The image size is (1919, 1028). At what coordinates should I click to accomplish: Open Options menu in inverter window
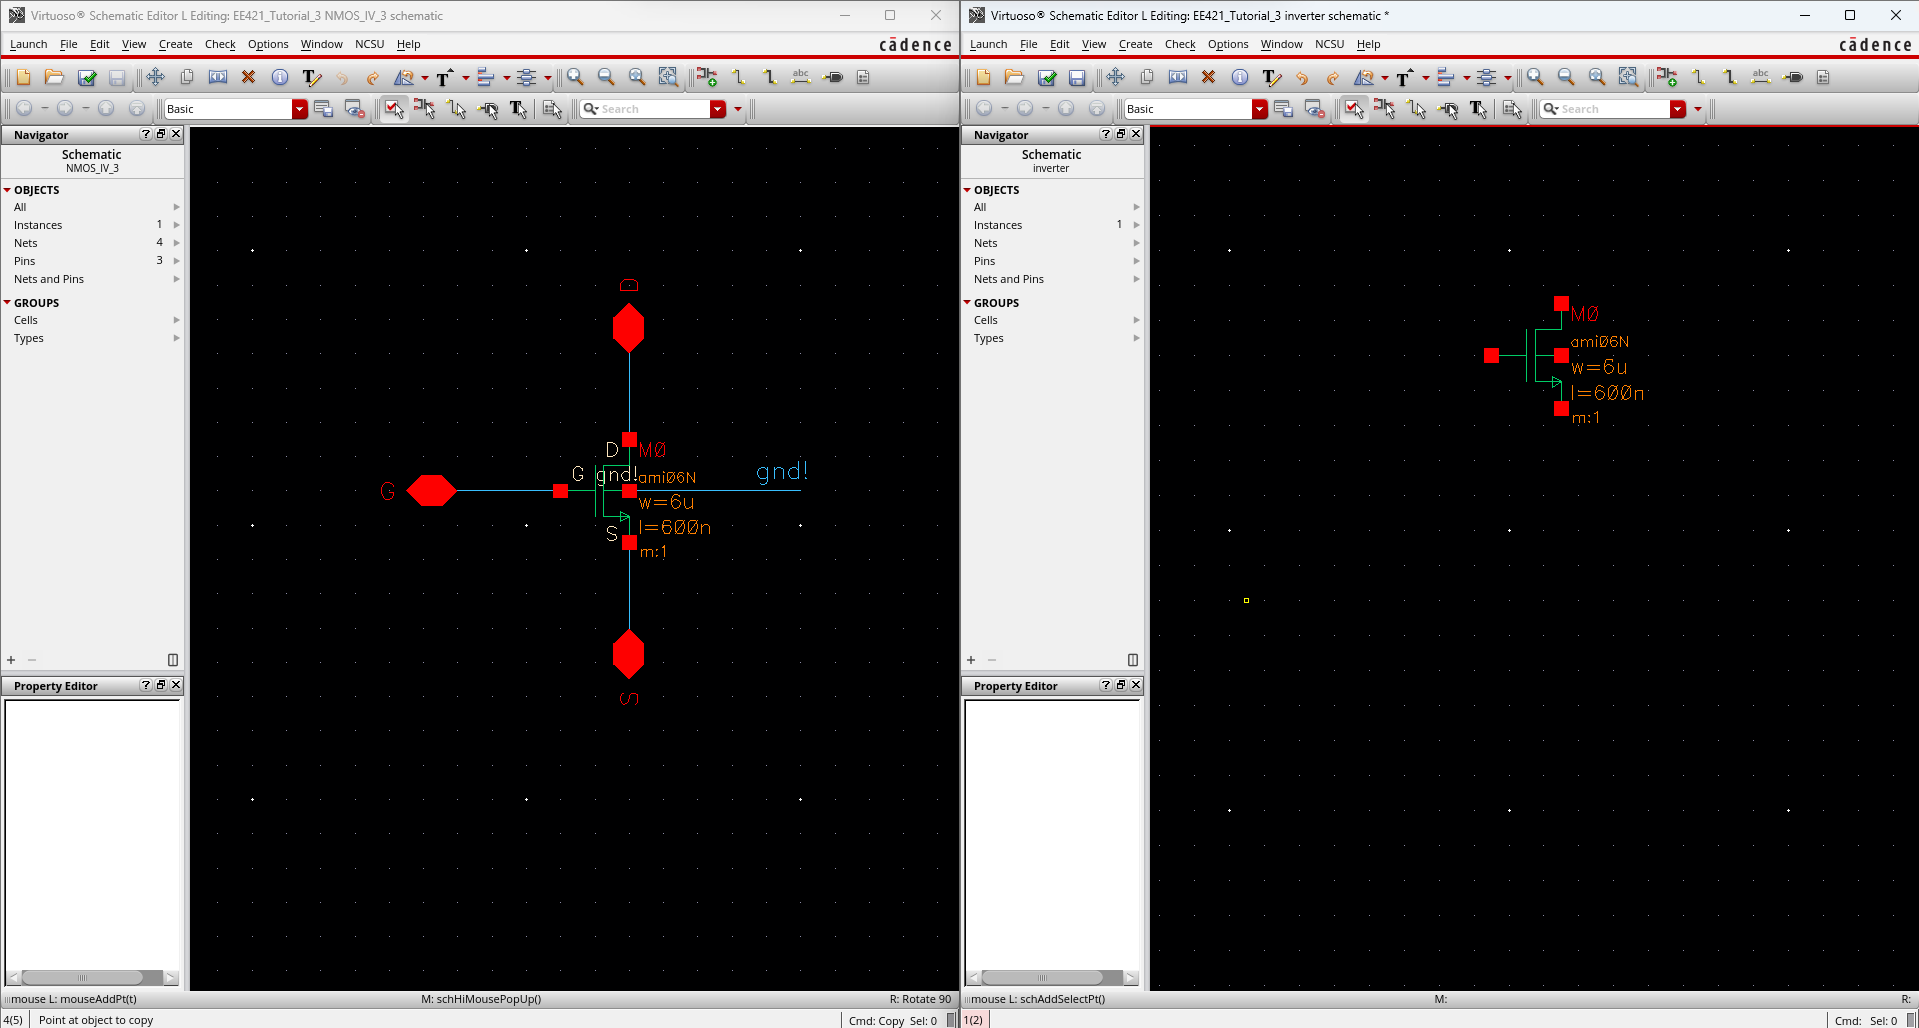1227,44
